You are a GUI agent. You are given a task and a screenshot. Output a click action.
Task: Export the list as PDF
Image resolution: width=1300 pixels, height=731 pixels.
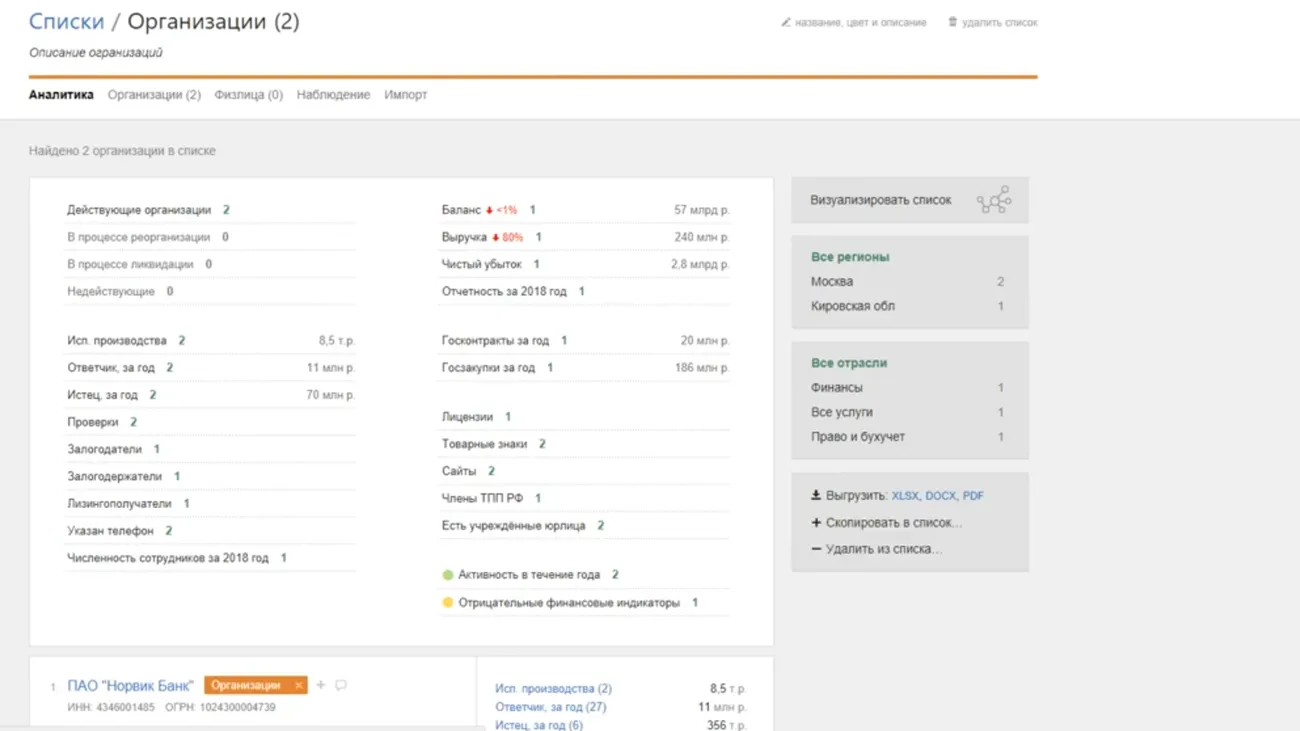tap(973, 496)
